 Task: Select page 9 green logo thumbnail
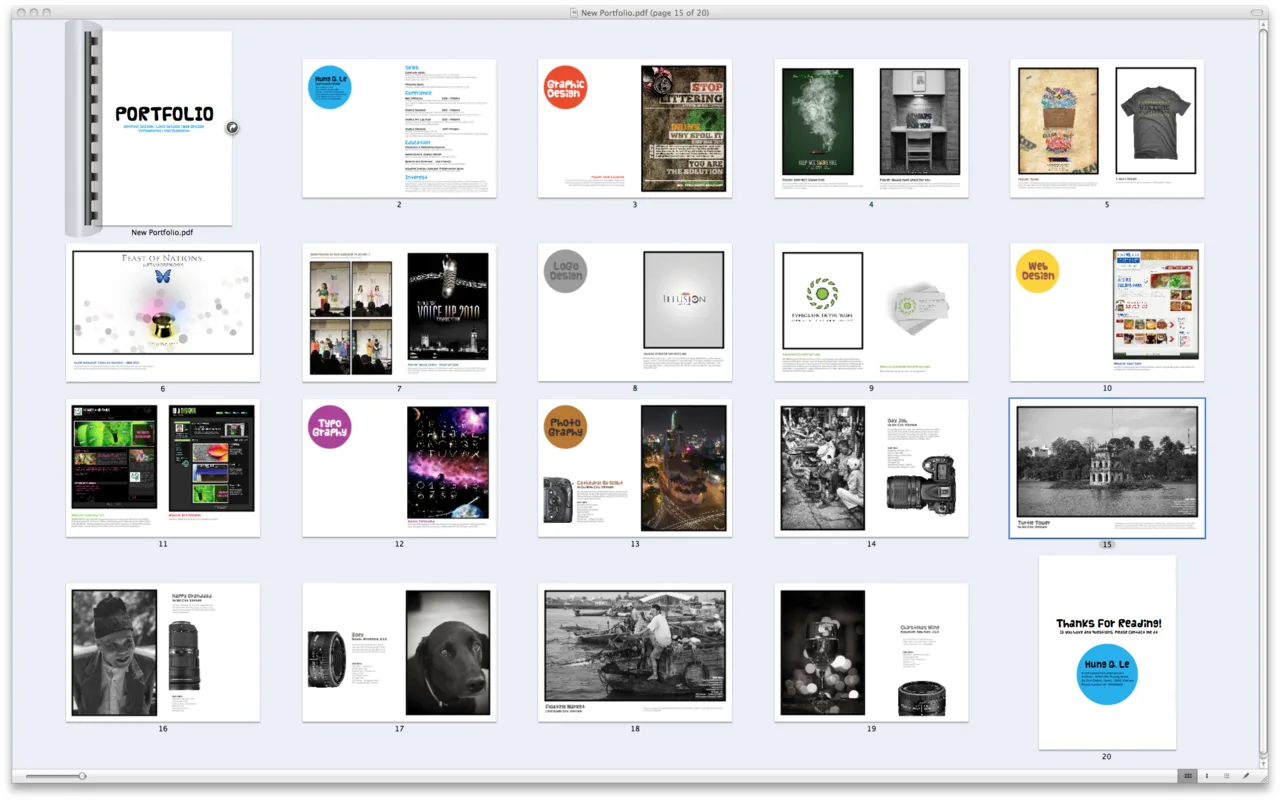click(x=871, y=312)
